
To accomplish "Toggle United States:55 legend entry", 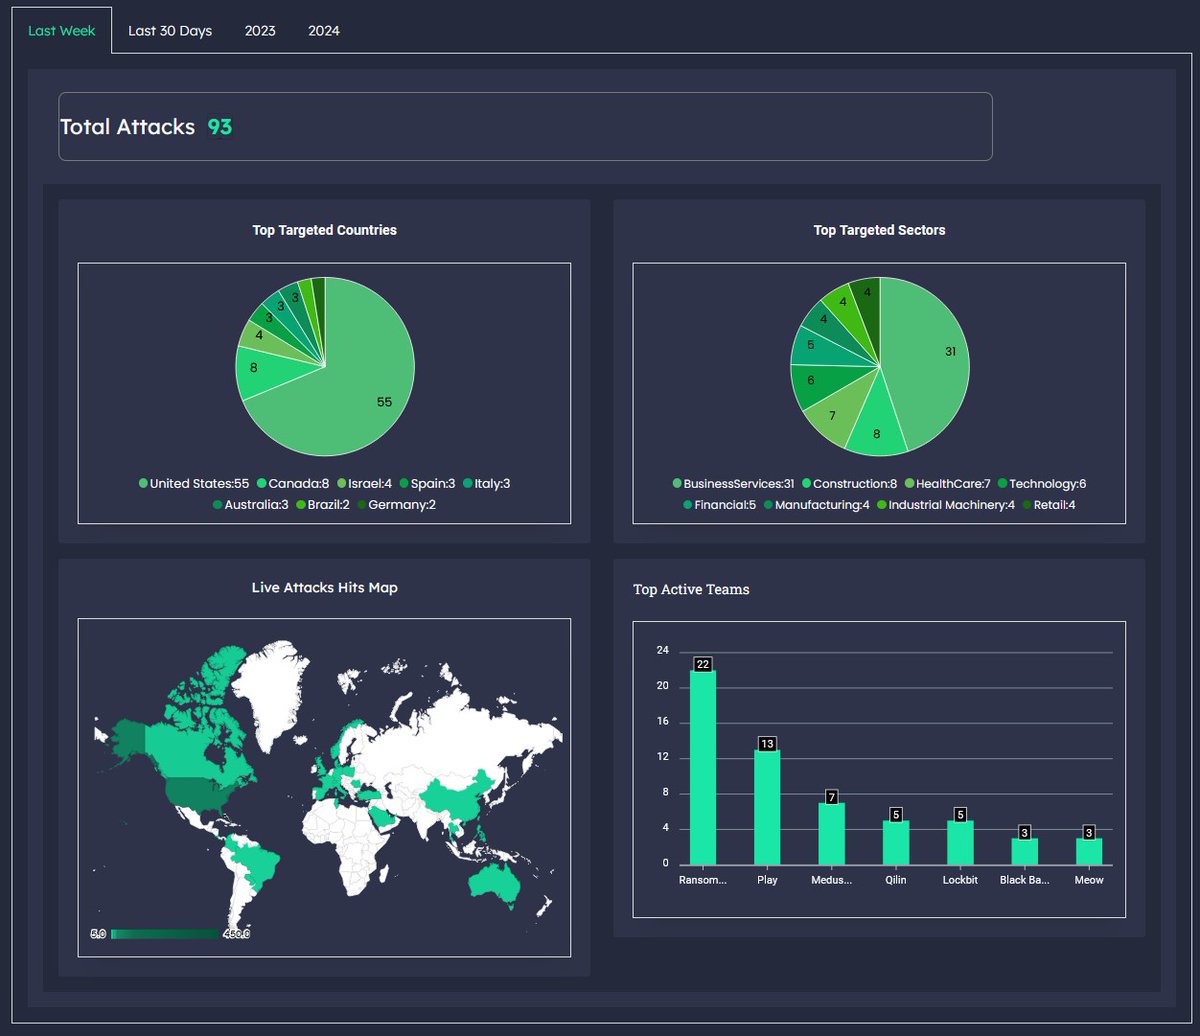I will point(194,484).
